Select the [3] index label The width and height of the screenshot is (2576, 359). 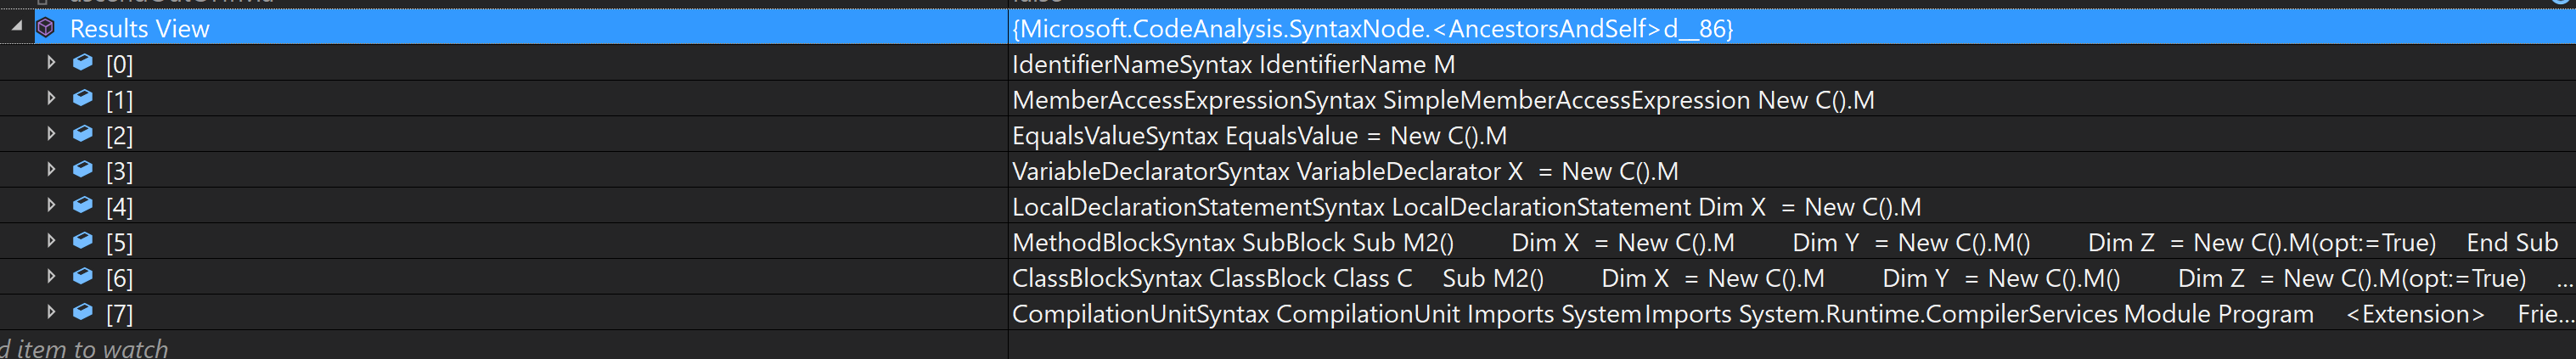[119, 172]
